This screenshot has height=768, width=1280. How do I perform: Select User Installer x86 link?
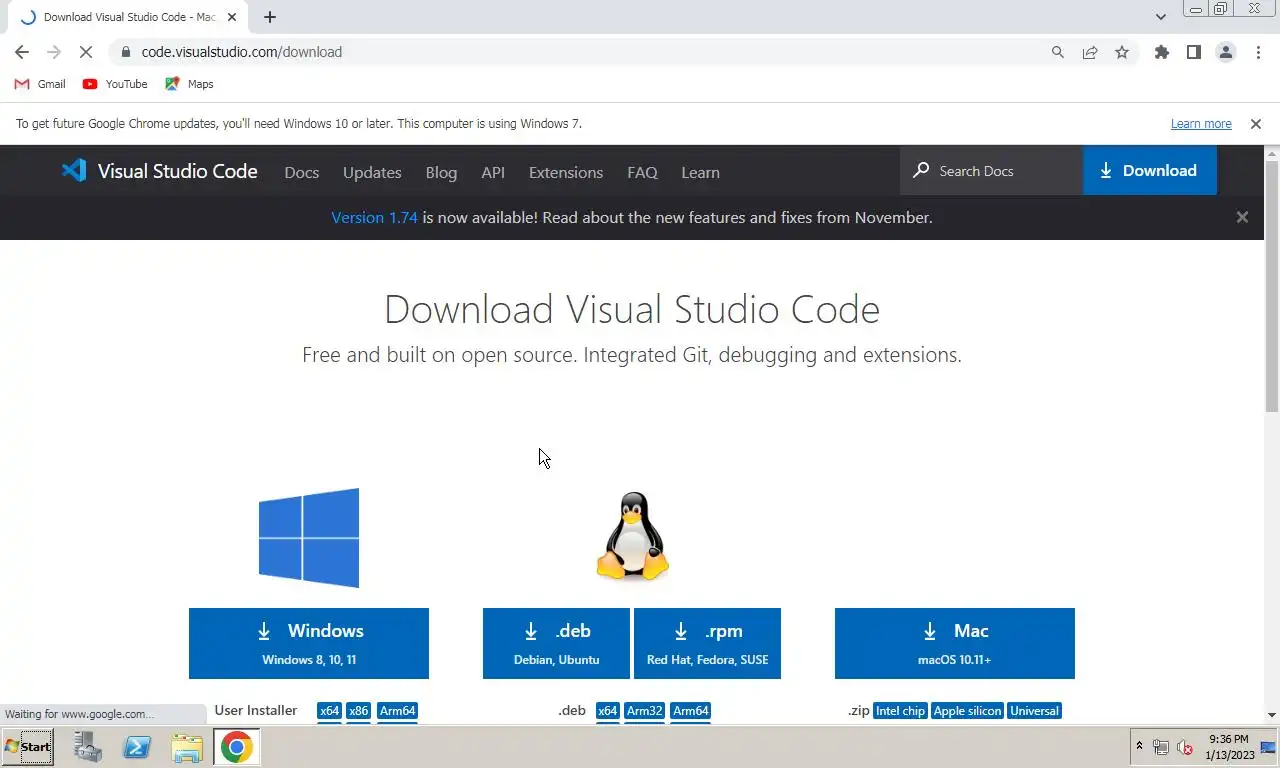tap(359, 711)
